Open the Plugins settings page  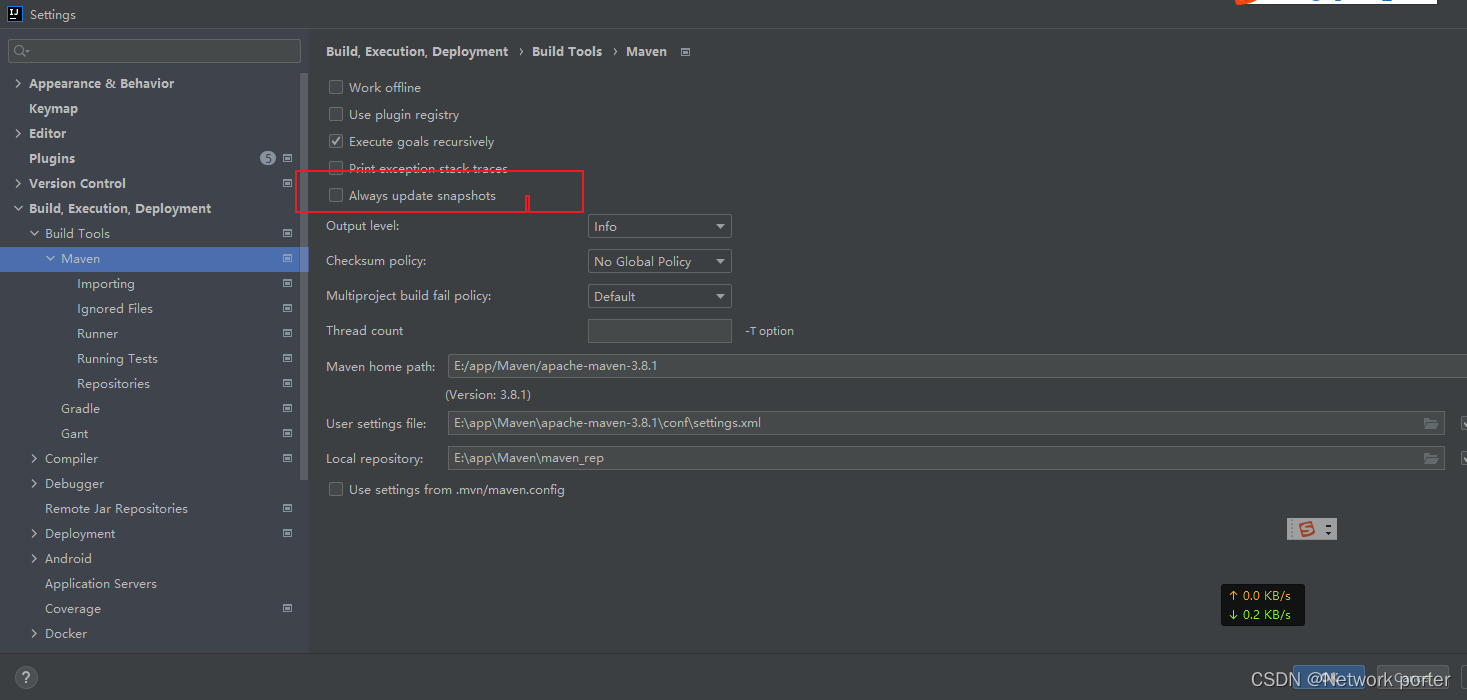[52, 159]
